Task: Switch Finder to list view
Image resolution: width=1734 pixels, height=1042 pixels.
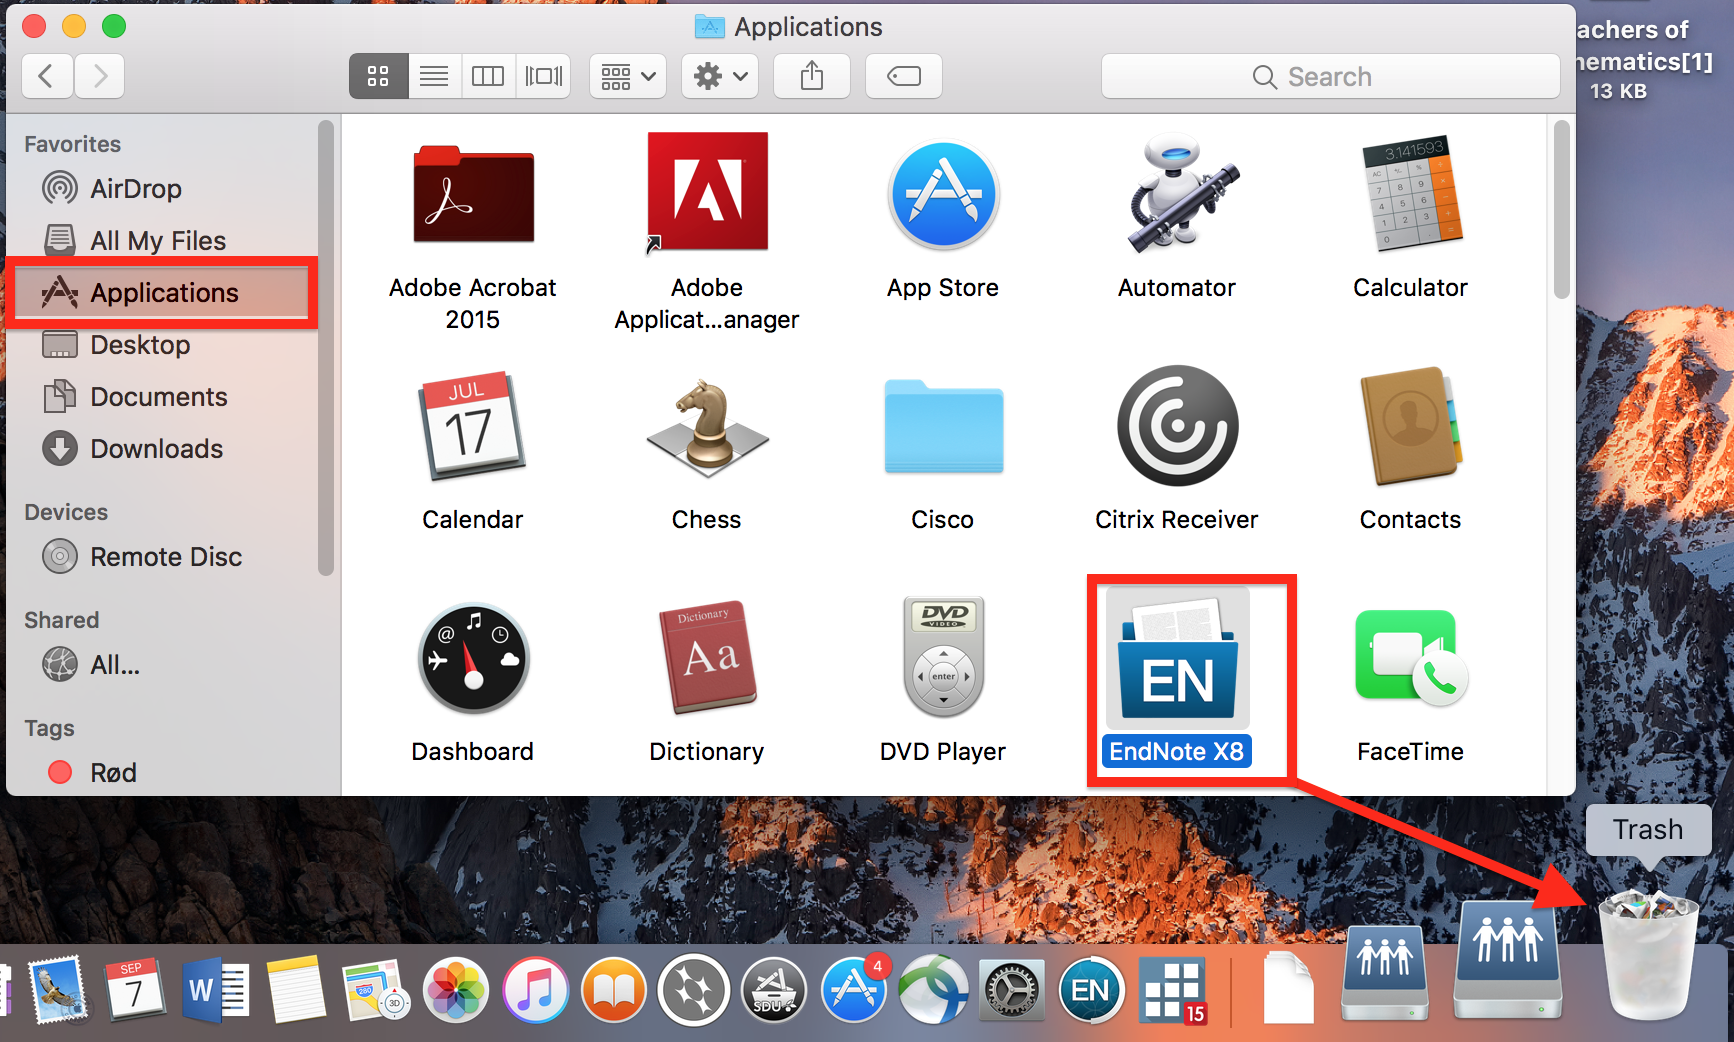Action: click(434, 76)
